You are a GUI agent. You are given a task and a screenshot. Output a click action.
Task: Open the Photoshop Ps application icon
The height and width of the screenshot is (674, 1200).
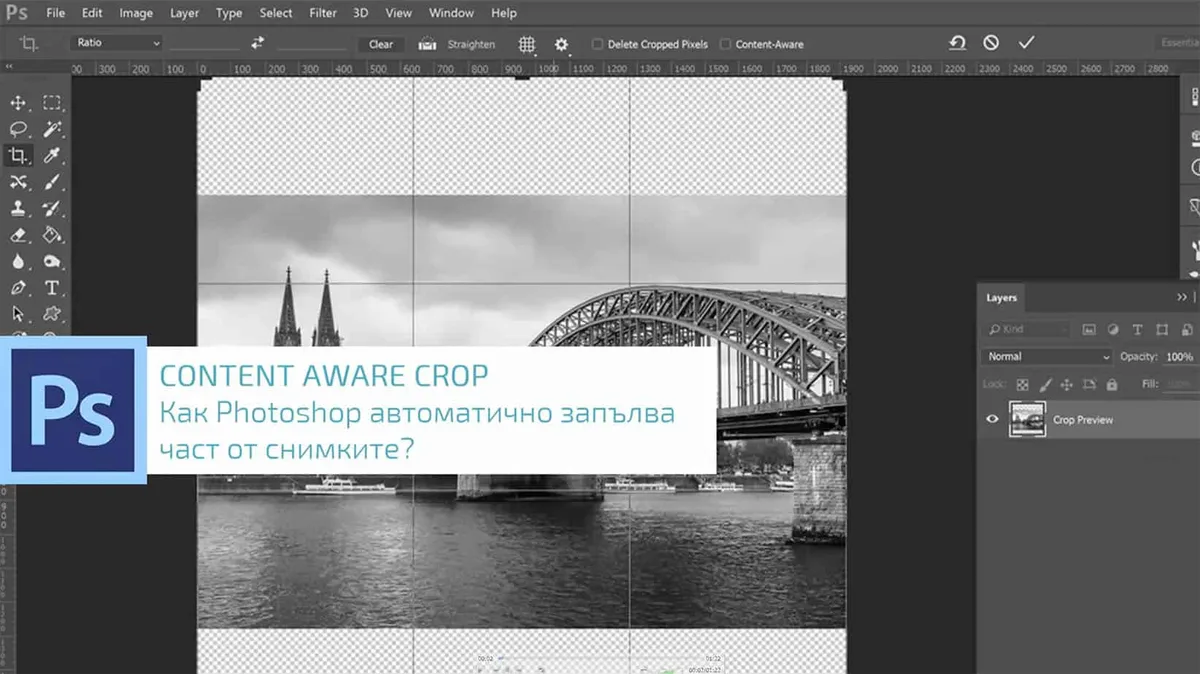pyautogui.click(x=16, y=13)
